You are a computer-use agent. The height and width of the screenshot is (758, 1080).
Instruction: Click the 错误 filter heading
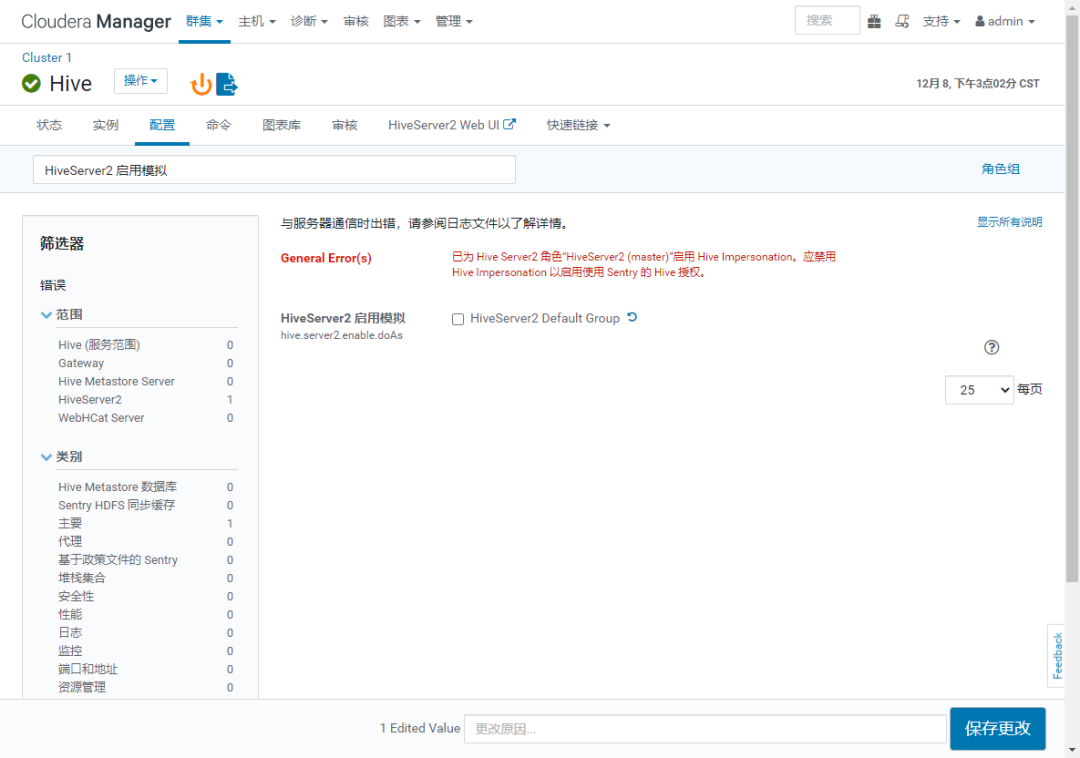53,285
